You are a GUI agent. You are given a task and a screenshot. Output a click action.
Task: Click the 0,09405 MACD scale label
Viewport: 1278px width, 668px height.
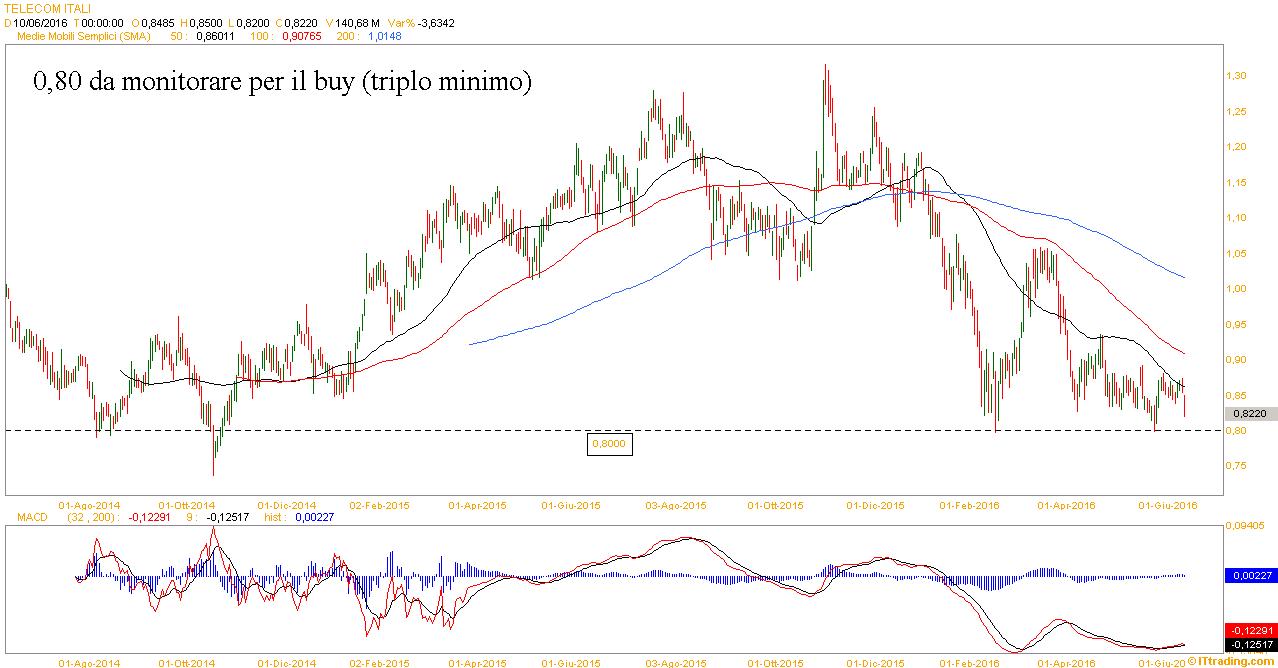coord(1248,523)
